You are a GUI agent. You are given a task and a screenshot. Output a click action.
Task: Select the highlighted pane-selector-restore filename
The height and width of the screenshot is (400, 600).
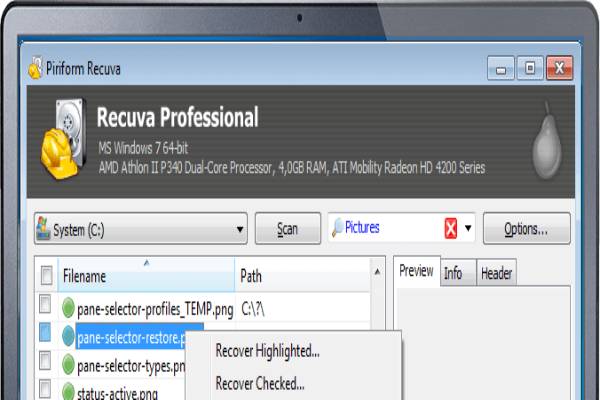pos(131,338)
